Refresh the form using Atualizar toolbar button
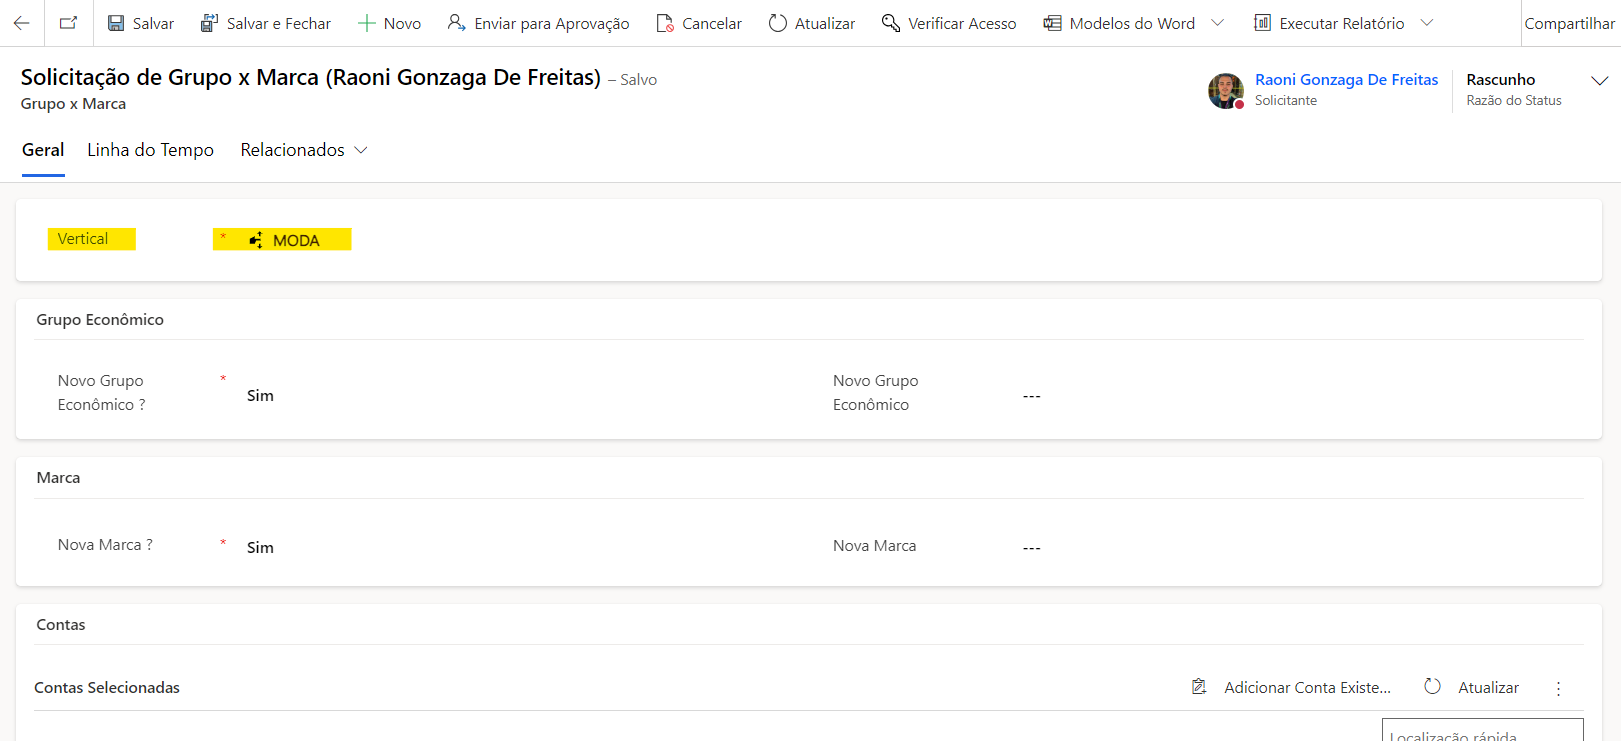The width and height of the screenshot is (1621, 741). tap(812, 23)
